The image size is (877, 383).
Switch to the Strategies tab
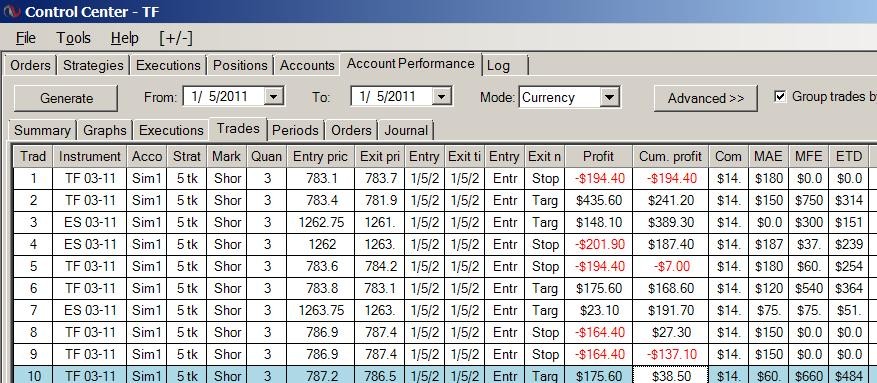(x=93, y=65)
